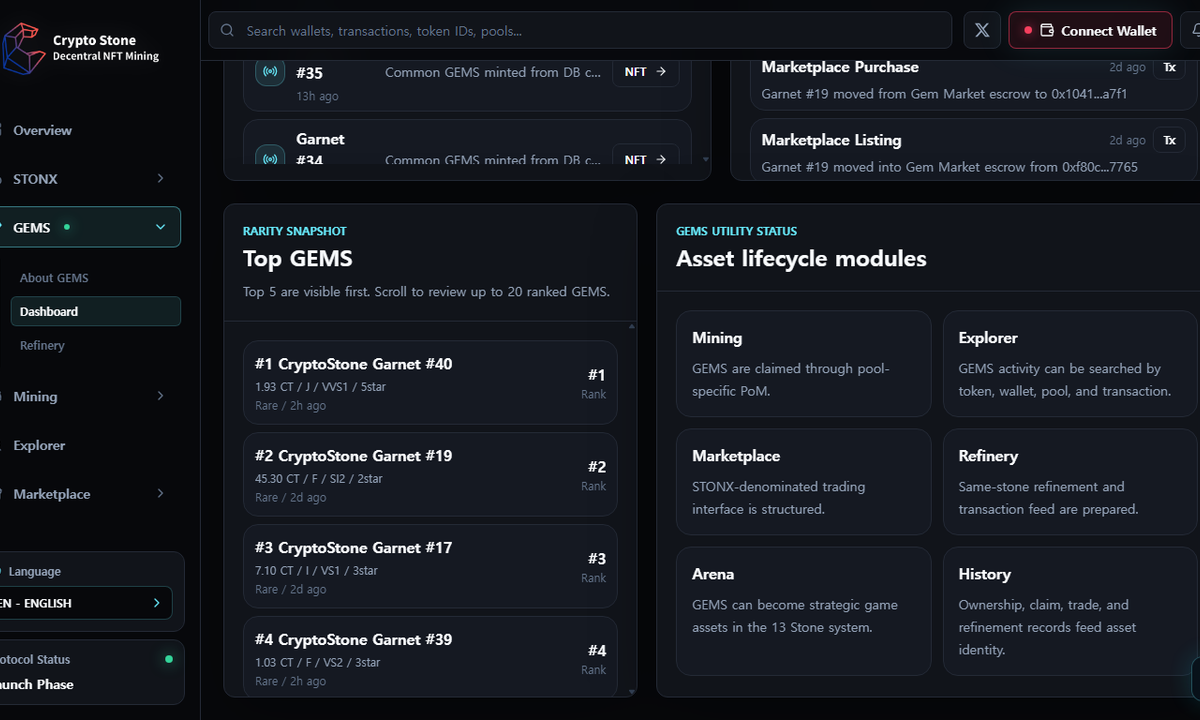Select the Dashboard submenu item

(x=95, y=311)
